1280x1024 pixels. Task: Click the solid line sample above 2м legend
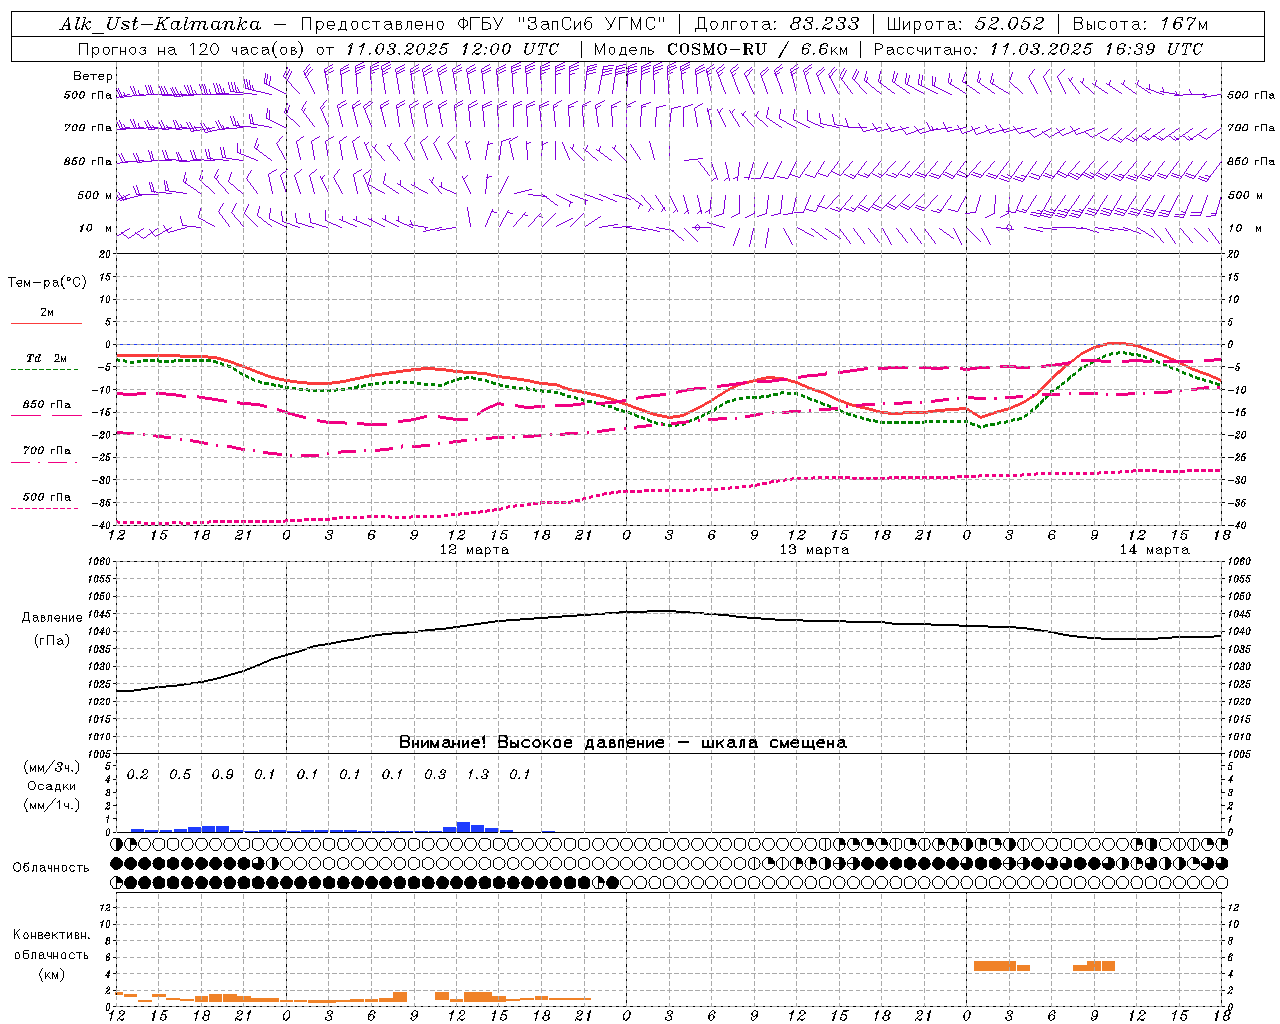coord(46,323)
